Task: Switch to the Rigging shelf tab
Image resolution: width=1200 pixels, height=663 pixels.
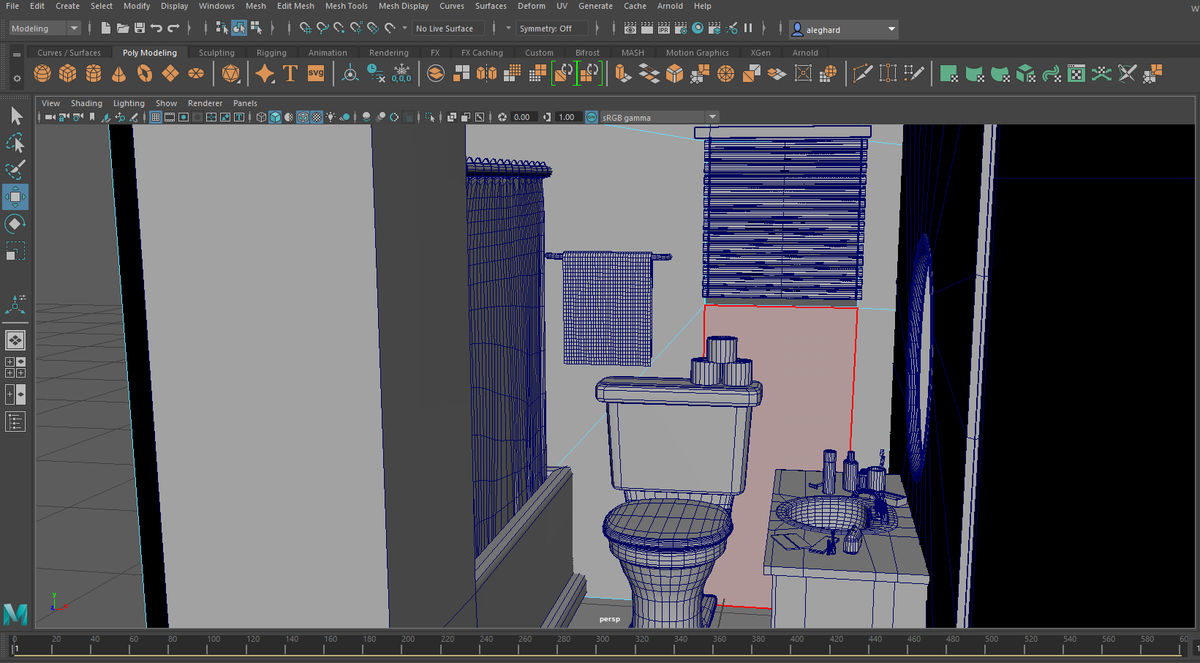Action: click(x=271, y=52)
